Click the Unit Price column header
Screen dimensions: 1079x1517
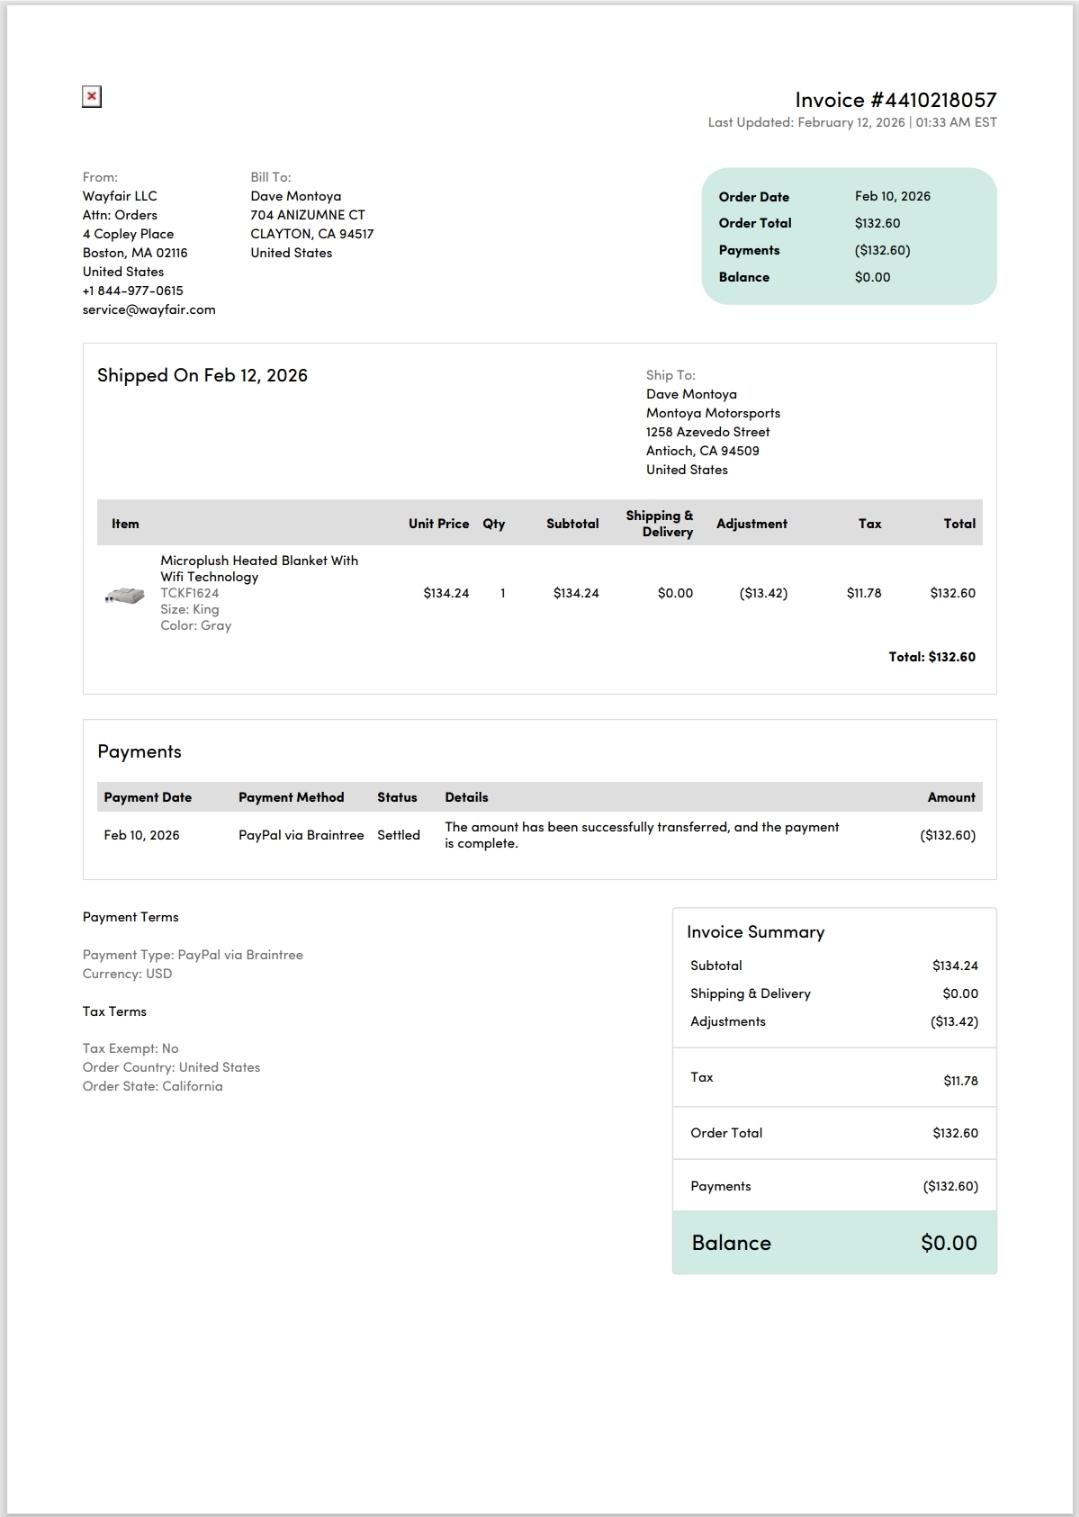click(x=438, y=523)
